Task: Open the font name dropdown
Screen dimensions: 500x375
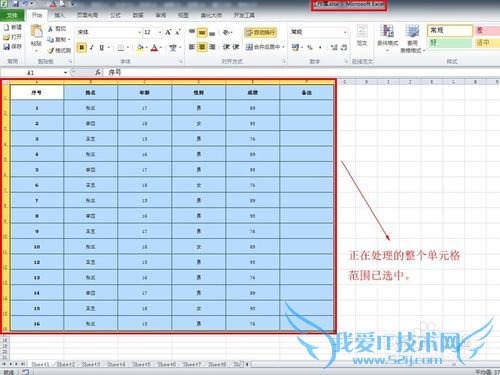Action: [x=139, y=32]
